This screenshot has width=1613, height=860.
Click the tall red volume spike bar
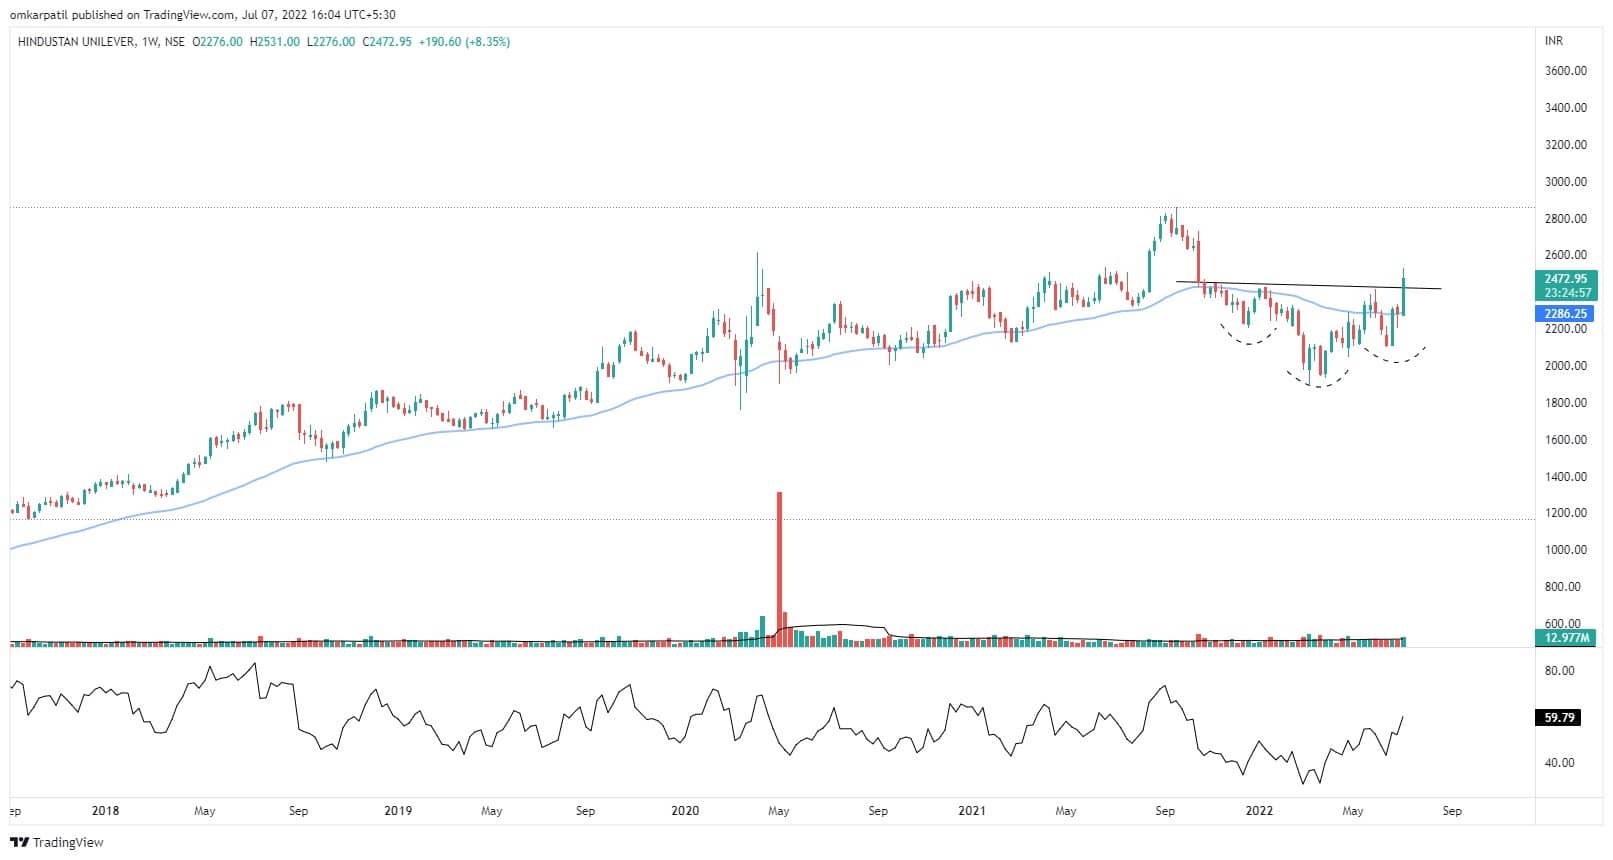[x=779, y=569]
